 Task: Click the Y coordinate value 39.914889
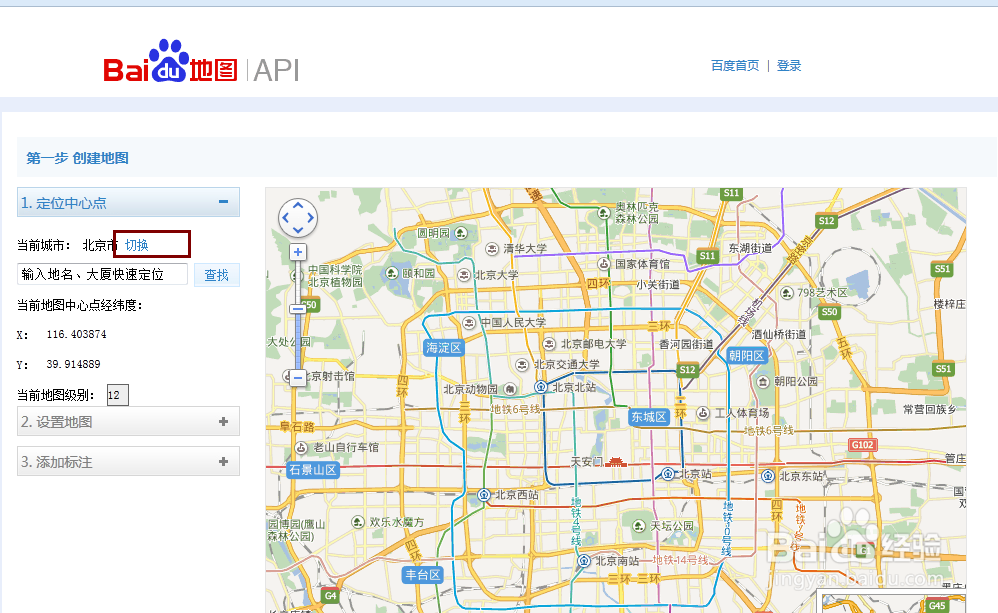pos(73,364)
